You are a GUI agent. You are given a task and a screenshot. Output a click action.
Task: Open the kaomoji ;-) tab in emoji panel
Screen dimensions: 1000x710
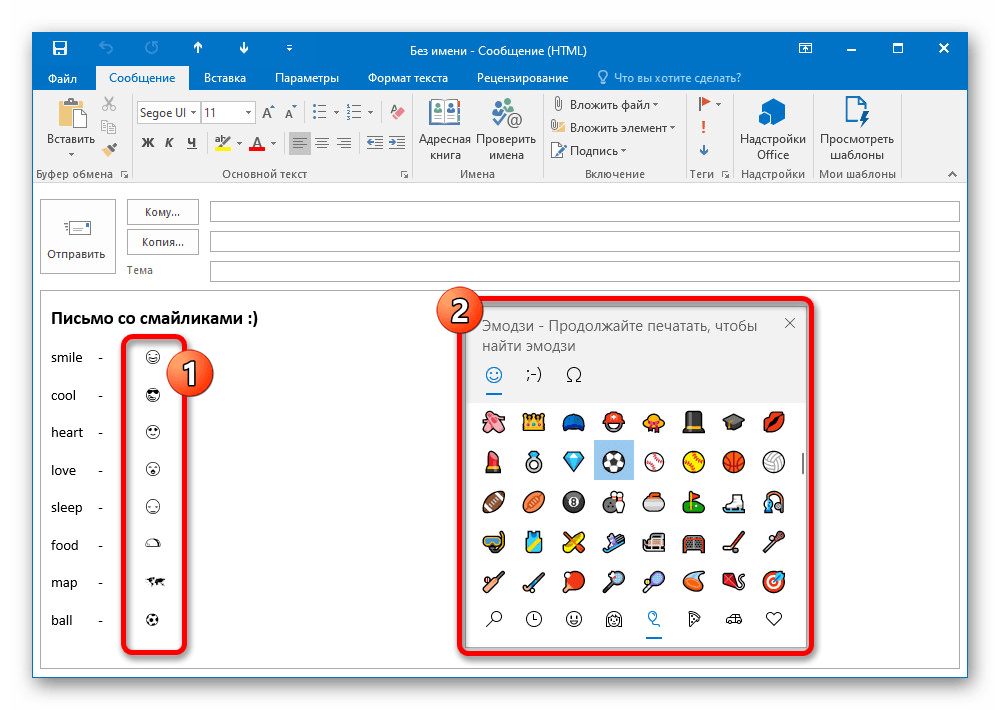[x=533, y=375]
